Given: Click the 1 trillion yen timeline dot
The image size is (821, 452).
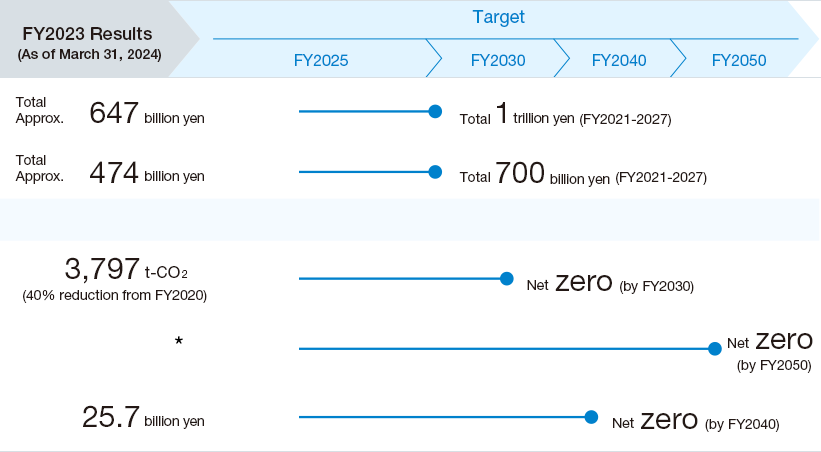Looking at the screenshot, I should point(435,112).
